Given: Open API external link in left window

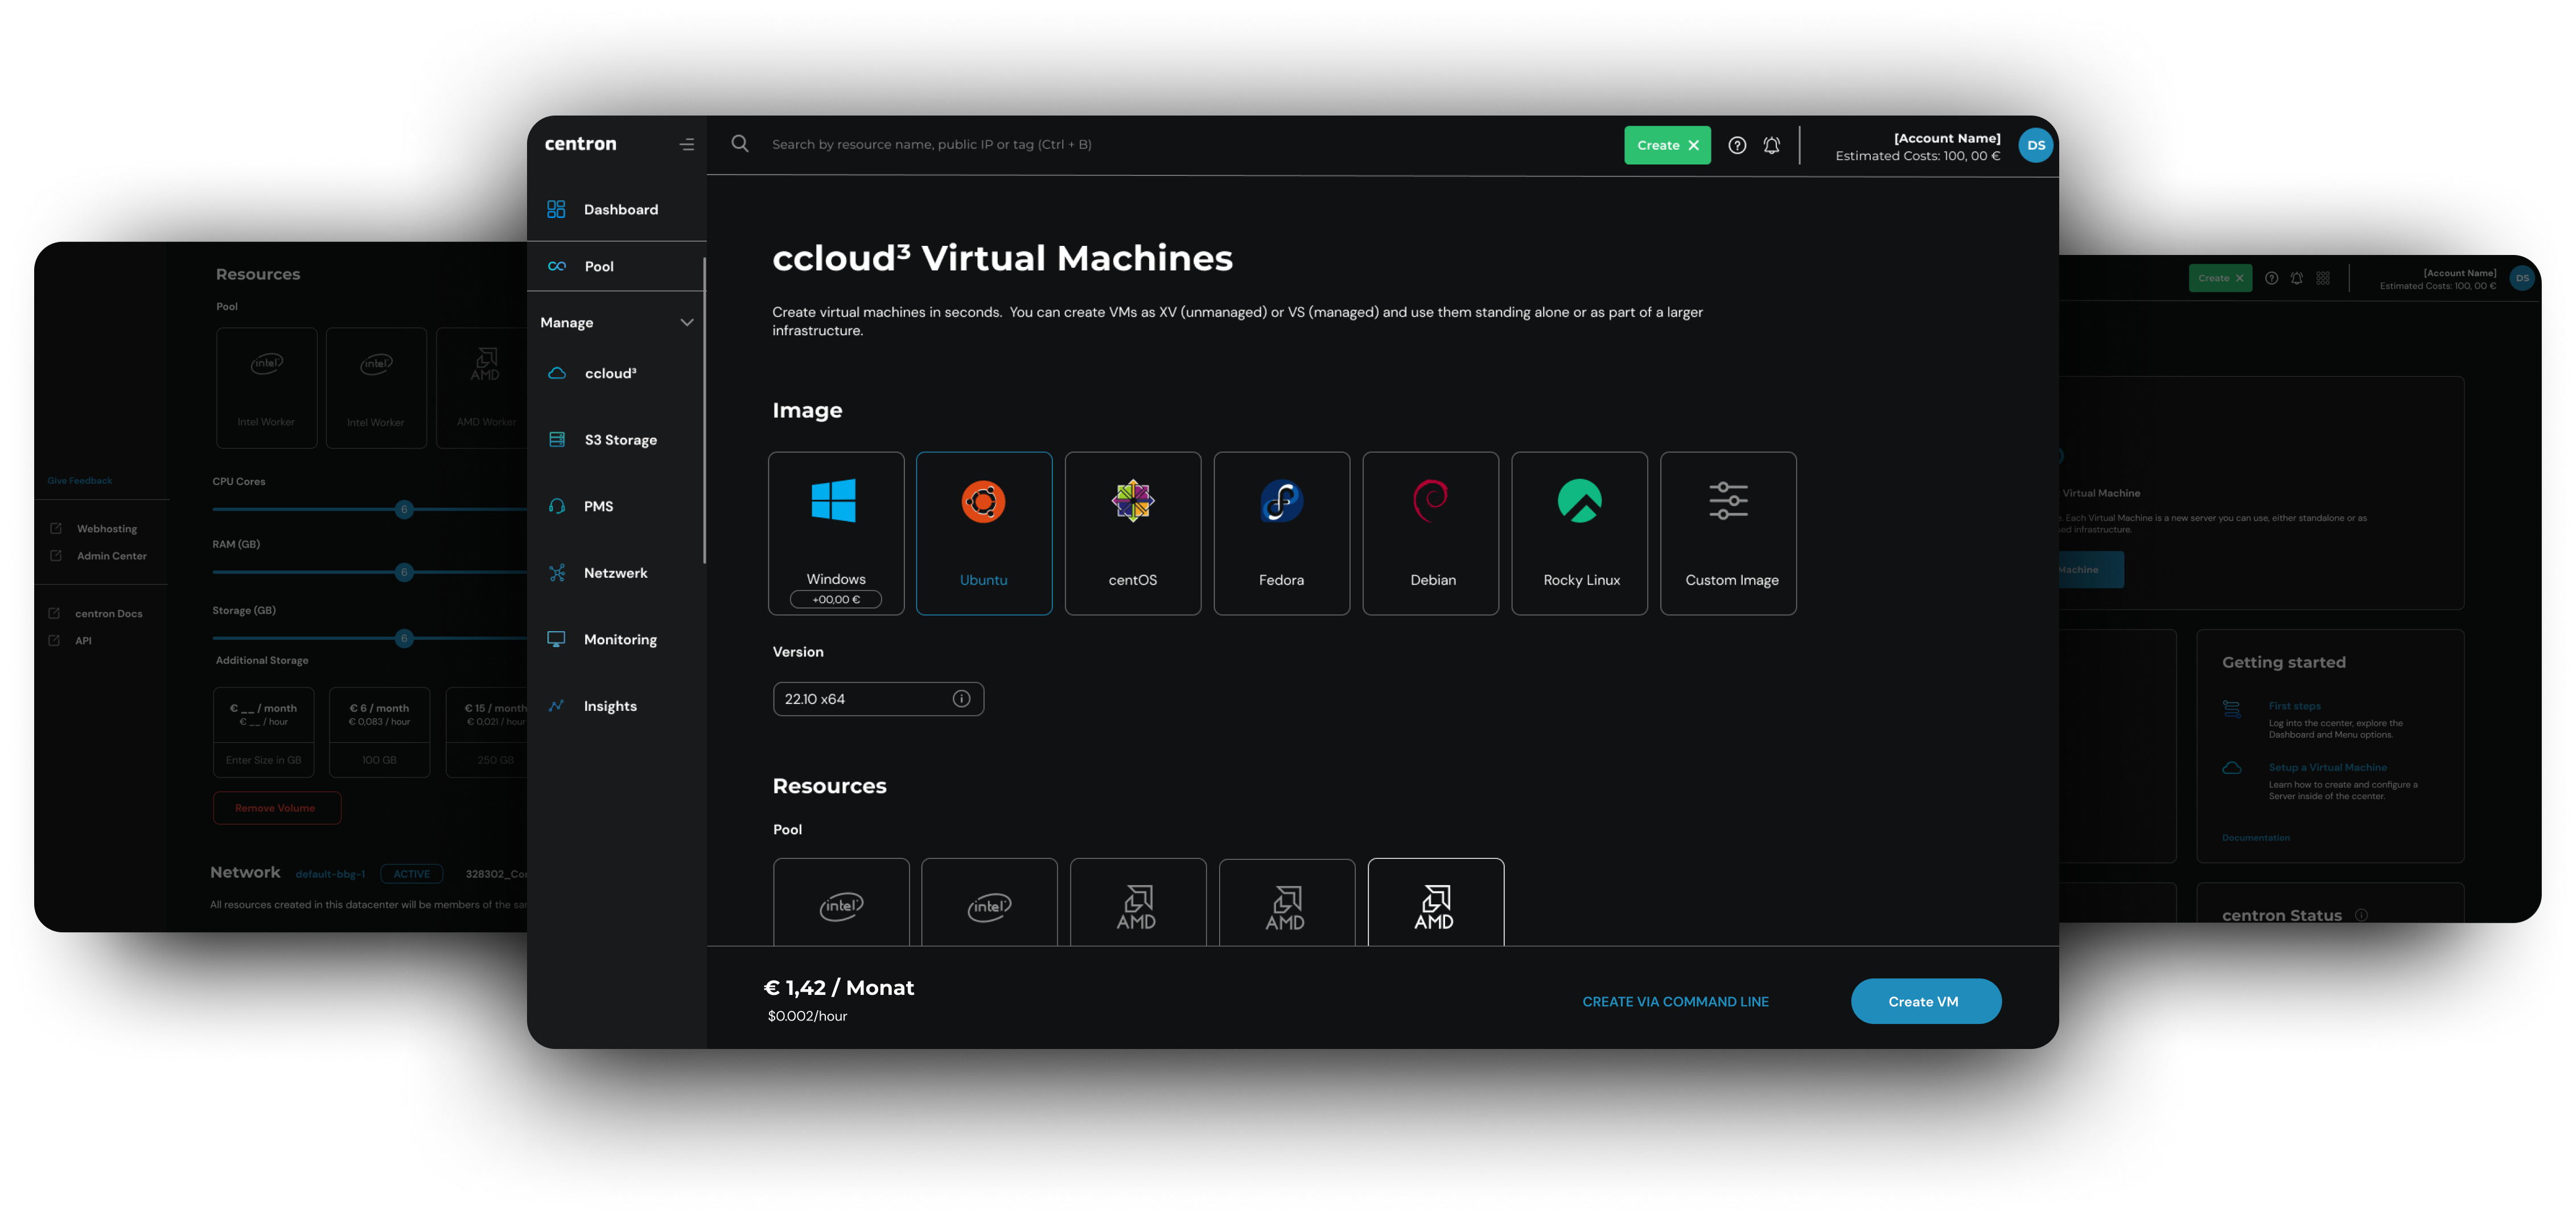Looking at the screenshot, I should pos(70,641).
